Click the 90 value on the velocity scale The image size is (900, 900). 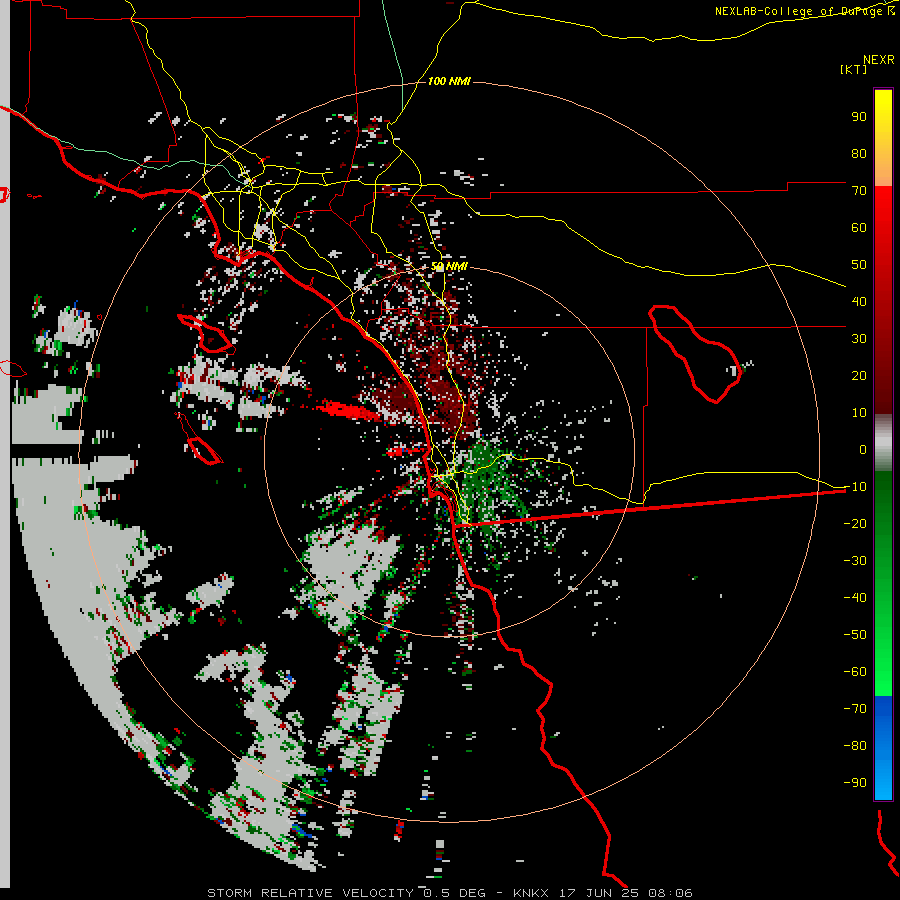pos(859,117)
